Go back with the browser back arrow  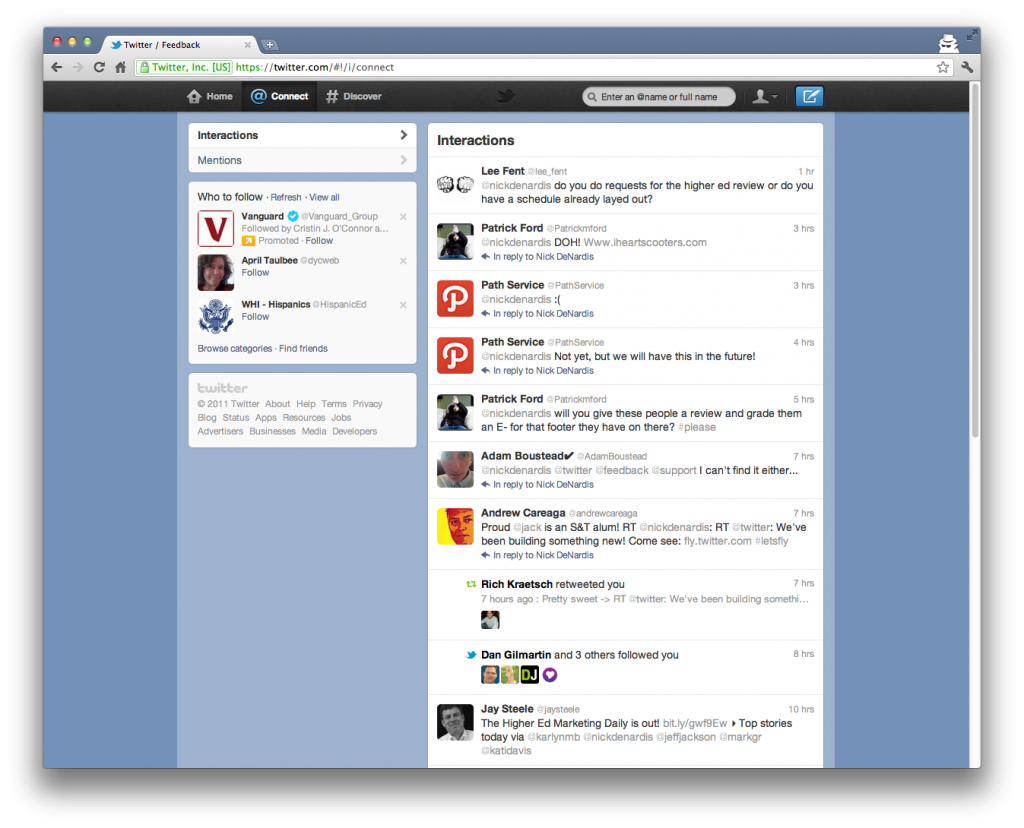coord(57,67)
